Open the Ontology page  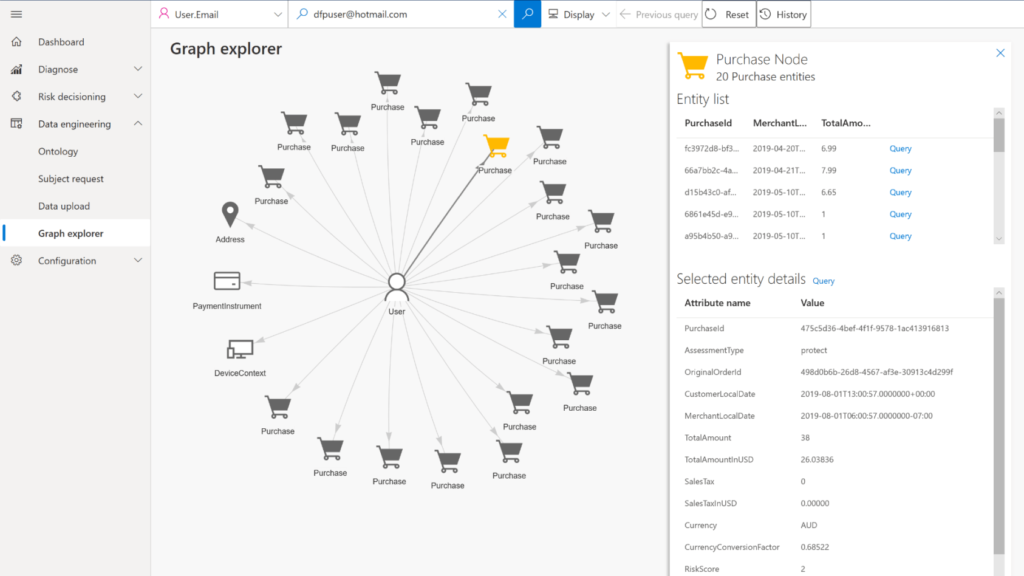[58, 152]
